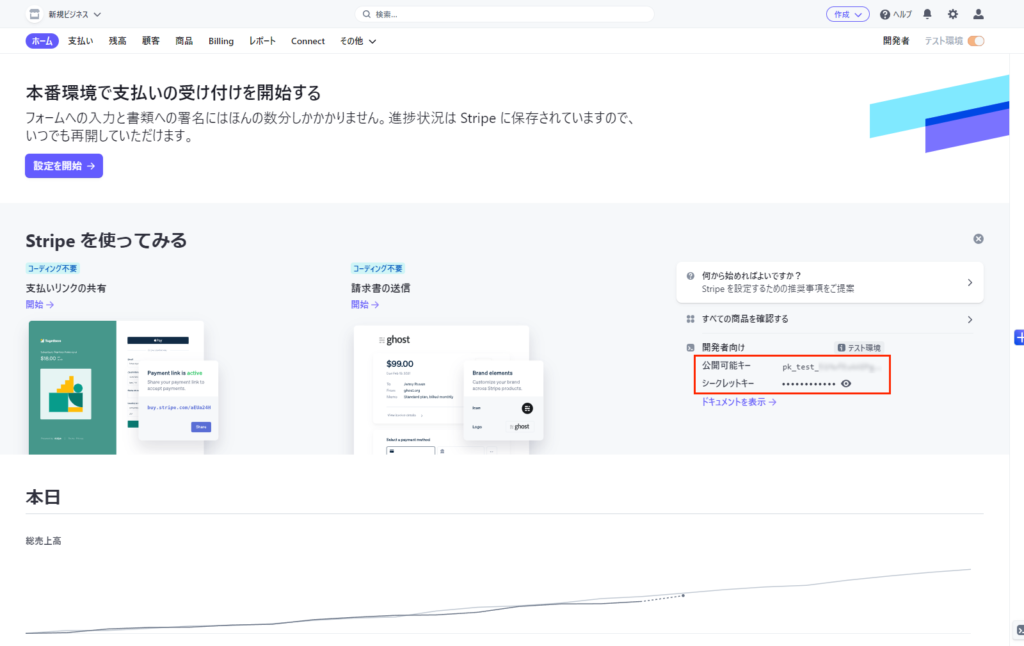Viewport: 1024px width, 646px height.
Task: Focus the 検索 search field
Action: (505, 14)
